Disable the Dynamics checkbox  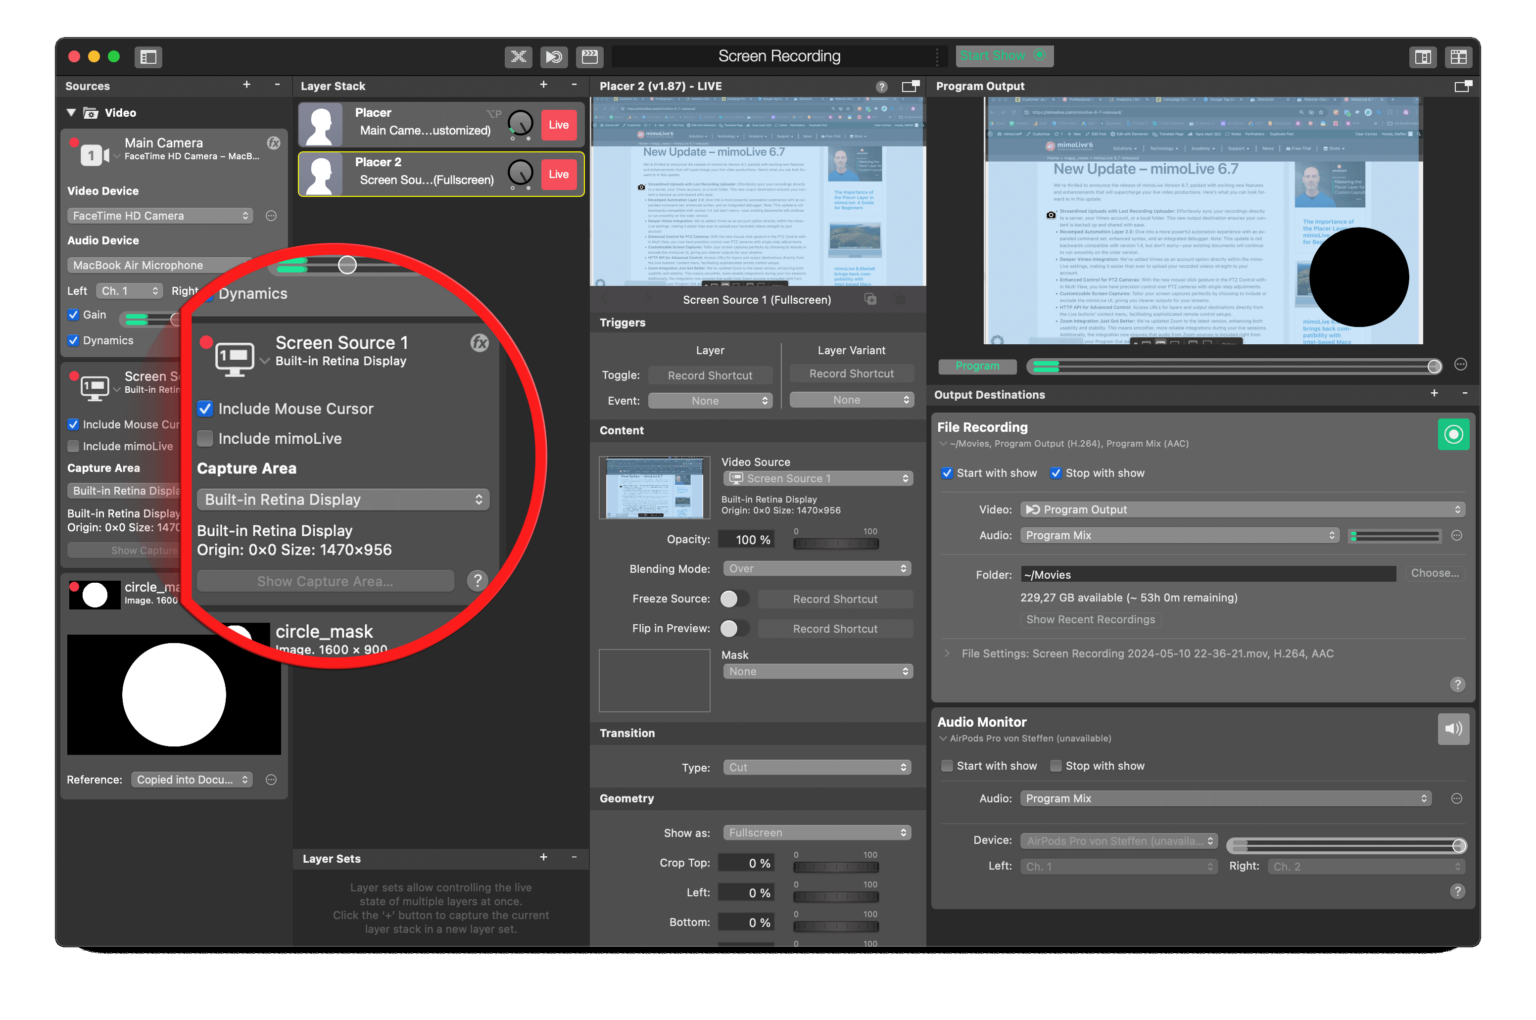(x=74, y=340)
